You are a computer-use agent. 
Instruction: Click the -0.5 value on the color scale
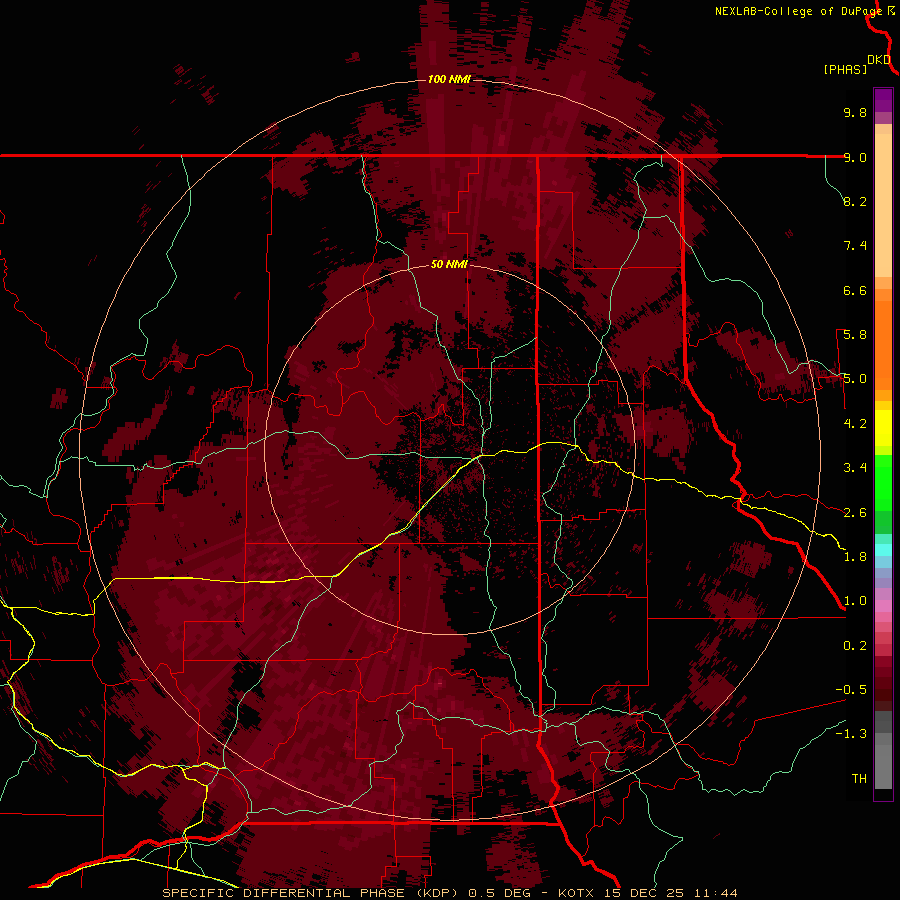click(851, 690)
